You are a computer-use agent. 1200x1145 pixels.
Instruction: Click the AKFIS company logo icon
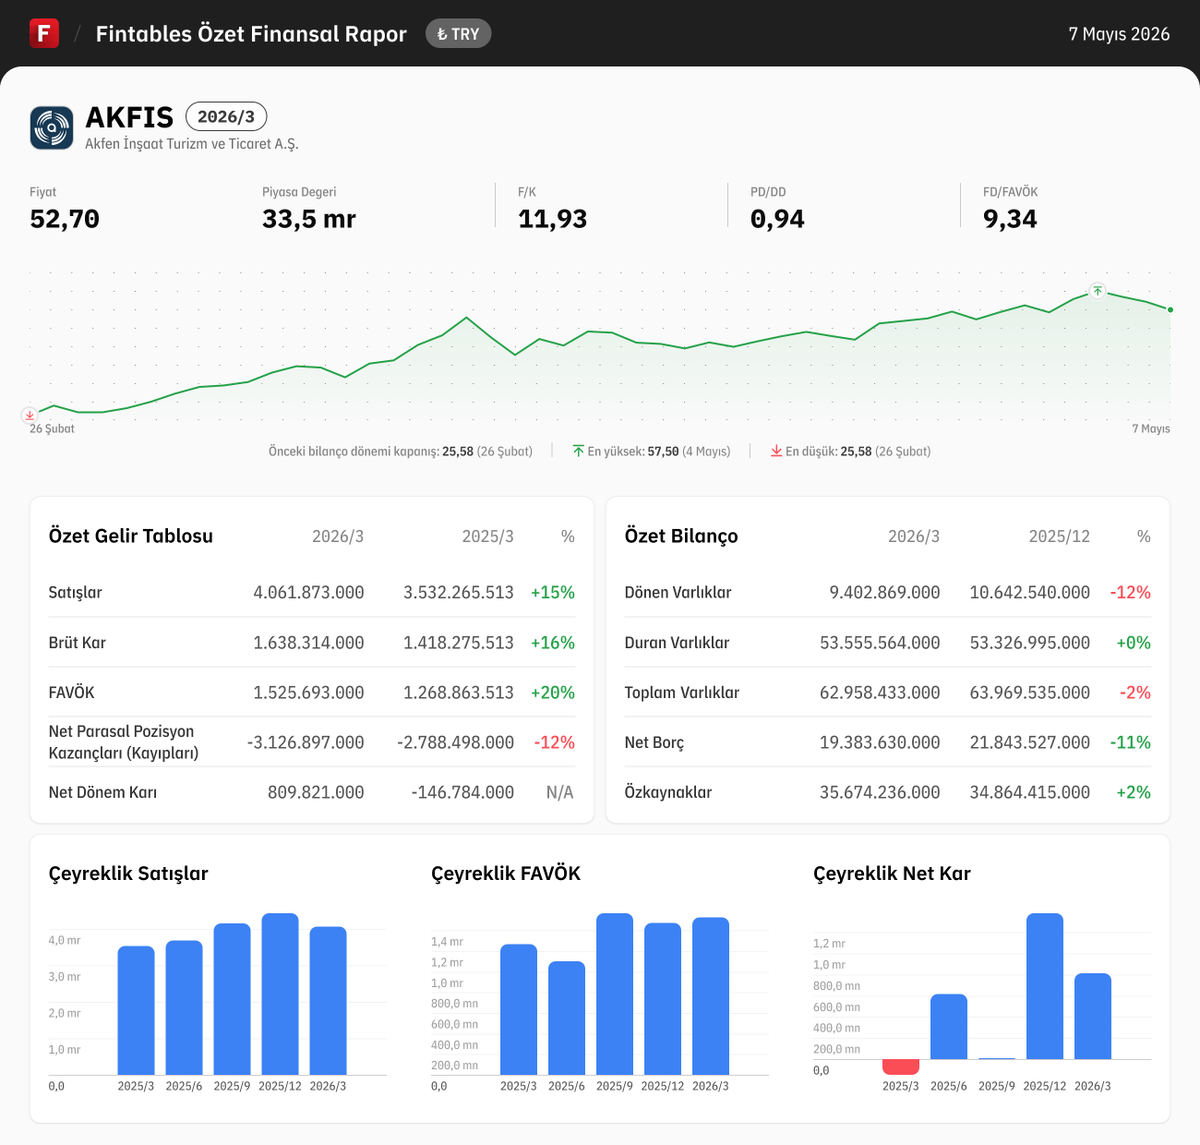[x=51, y=128]
